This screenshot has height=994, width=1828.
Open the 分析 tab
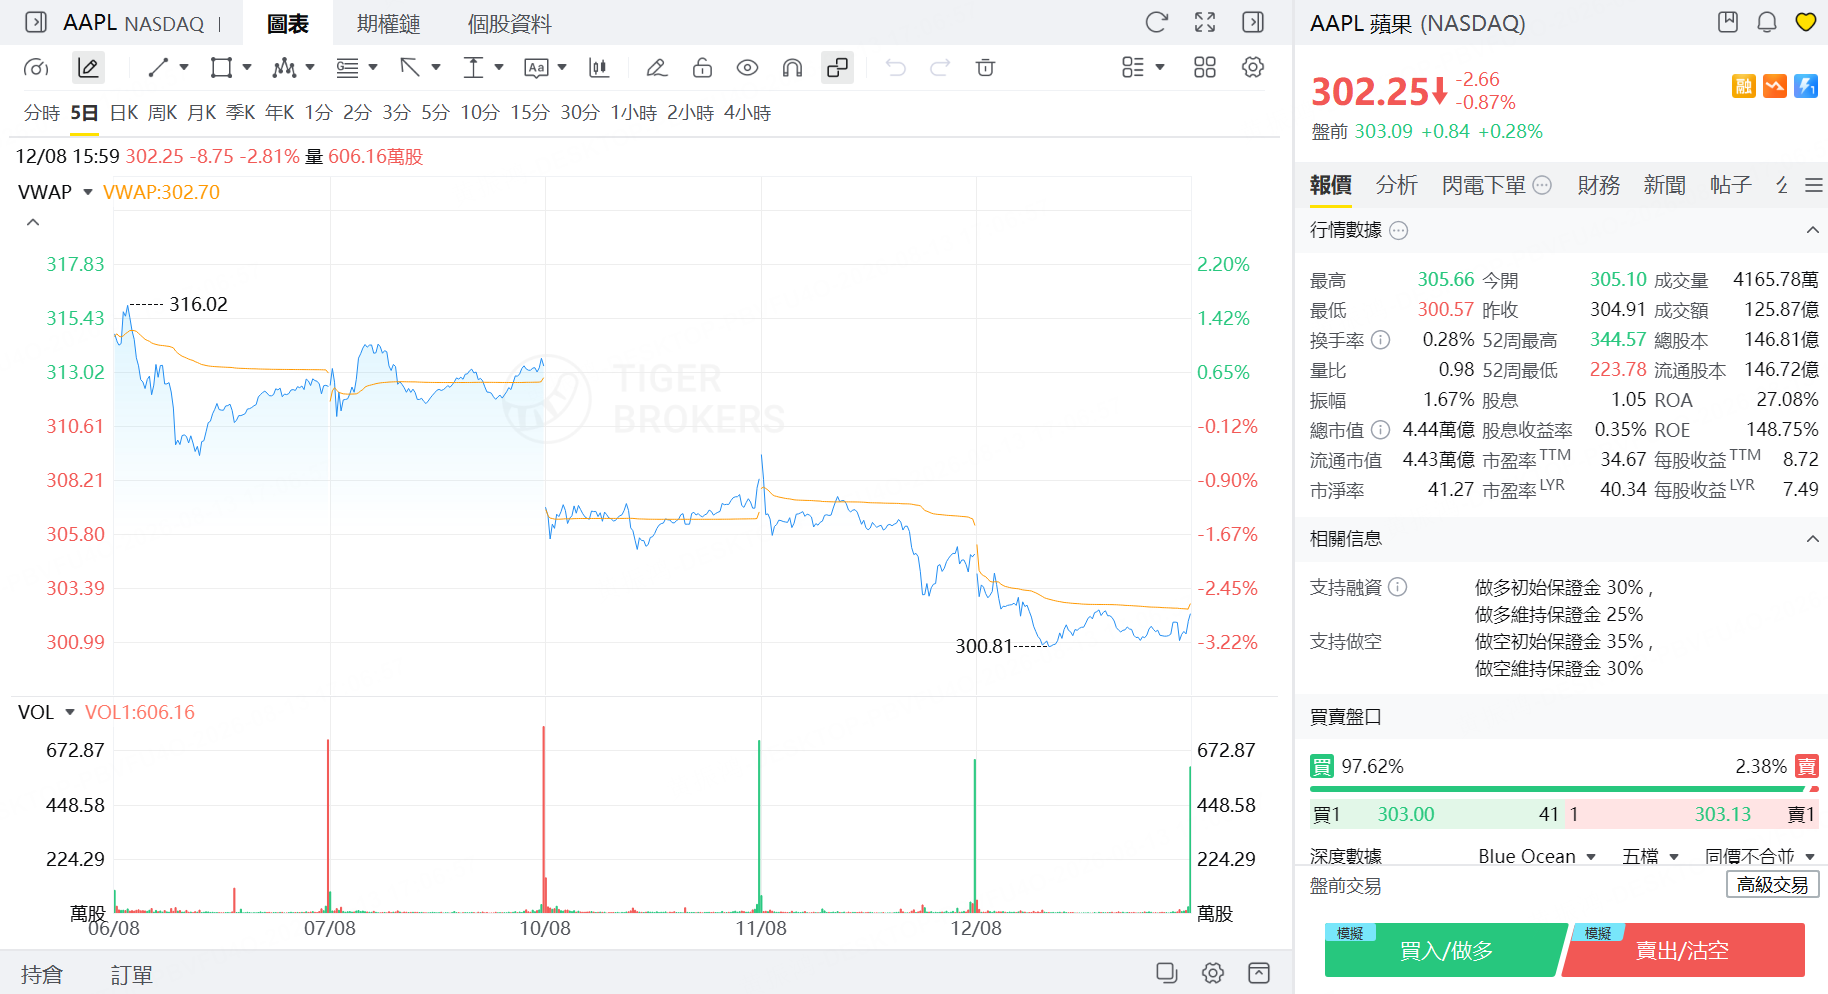click(1396, 185)
